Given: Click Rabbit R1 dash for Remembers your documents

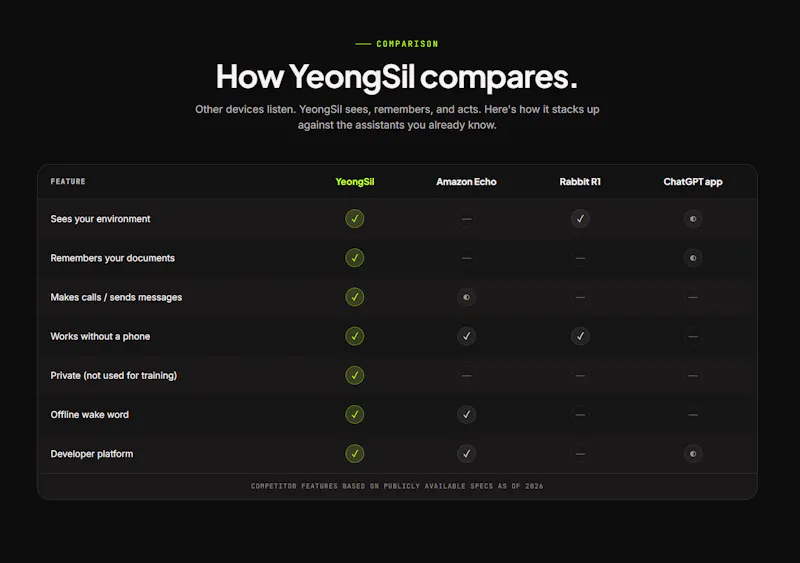Looking at the screenshot, I should point(580,258).
